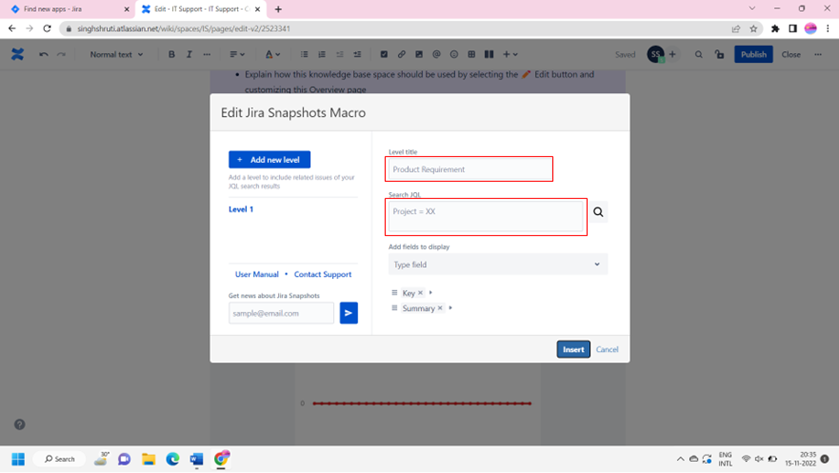Open the text color picker
This screenshot has height=473, width=839.
pyautogui.click(x=272, y=54)
